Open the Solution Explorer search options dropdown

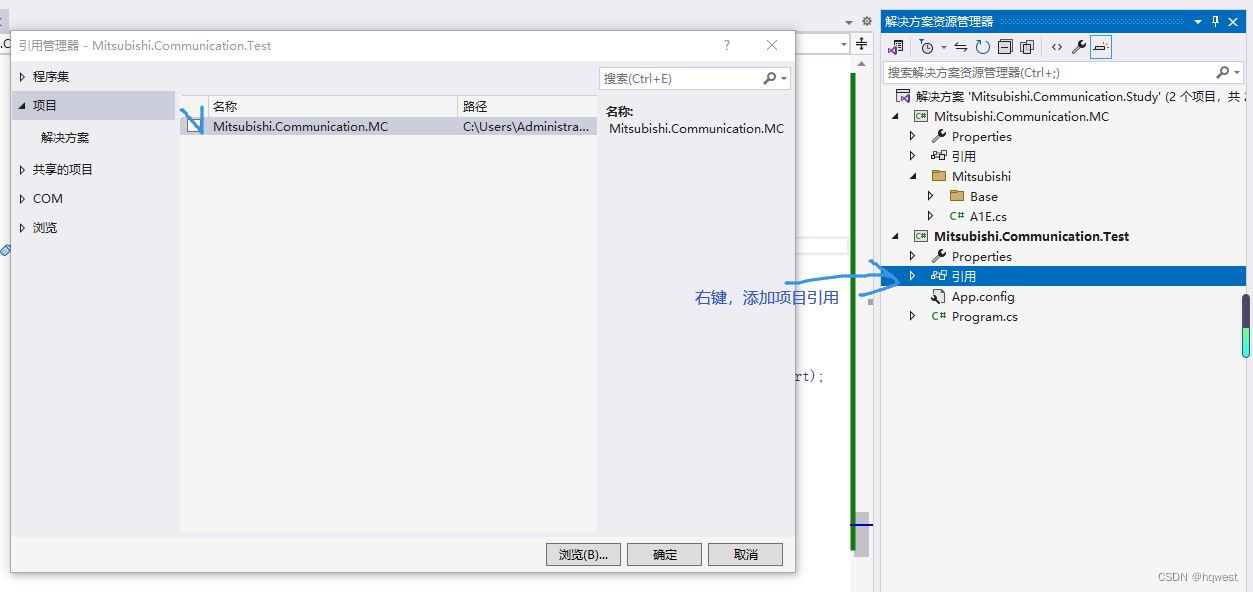[1236, 72]
